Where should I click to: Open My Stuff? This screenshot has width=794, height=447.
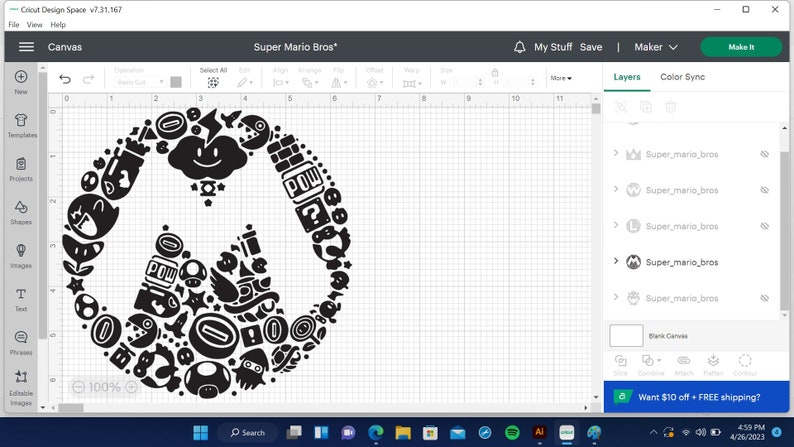point(553,47)
